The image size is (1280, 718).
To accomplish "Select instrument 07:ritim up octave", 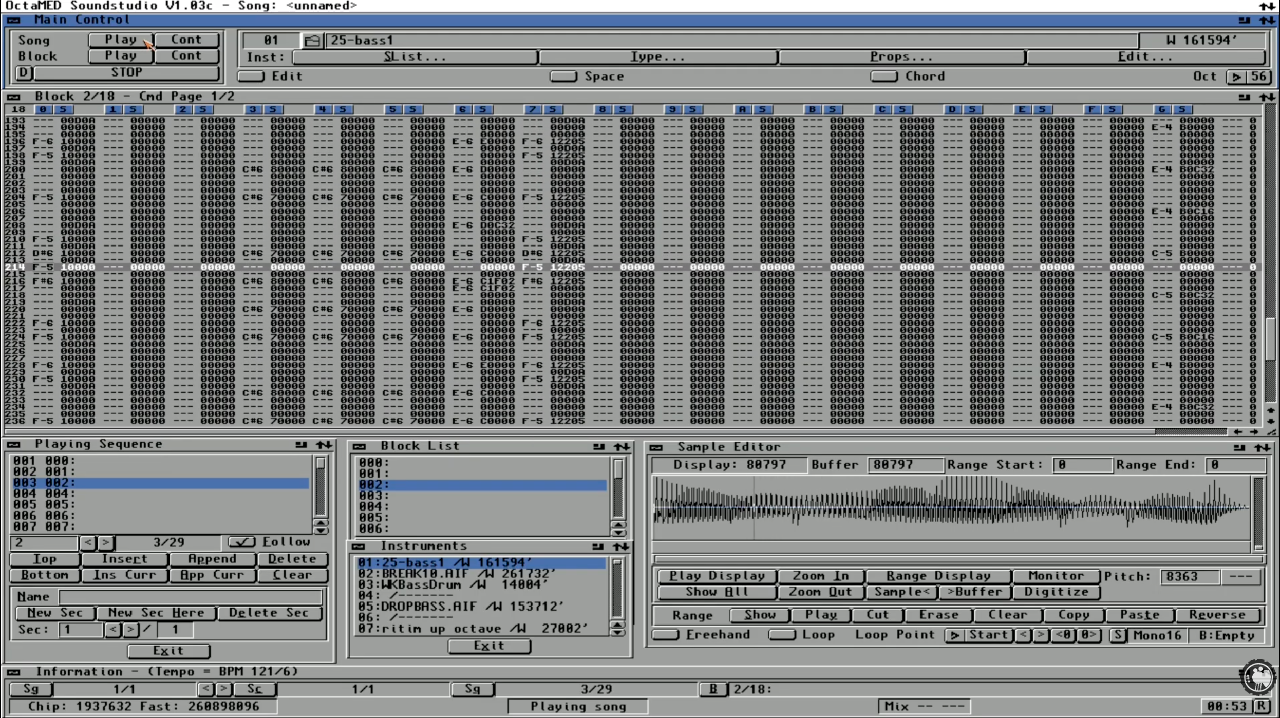I will [x=482, y=629].
